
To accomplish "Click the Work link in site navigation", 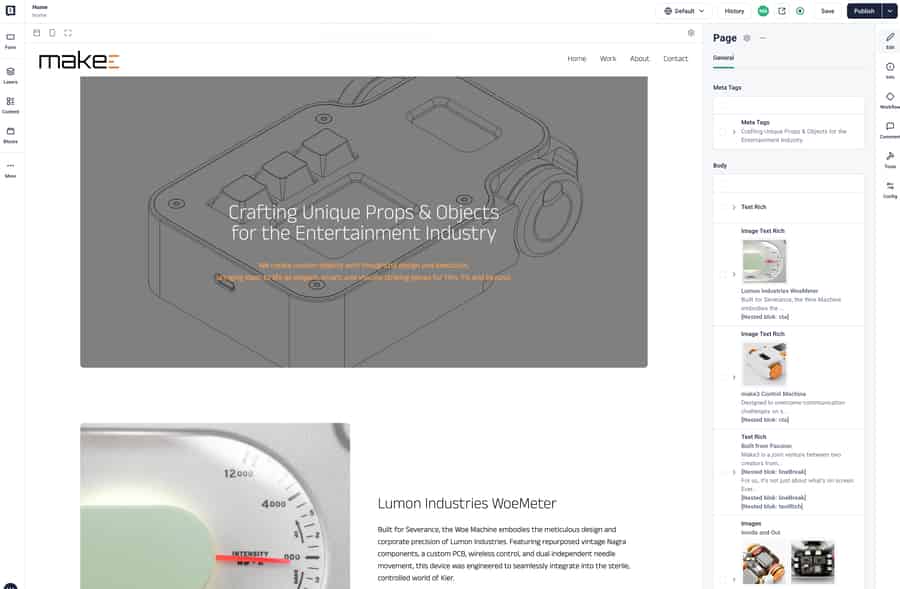I will [608, 59].
